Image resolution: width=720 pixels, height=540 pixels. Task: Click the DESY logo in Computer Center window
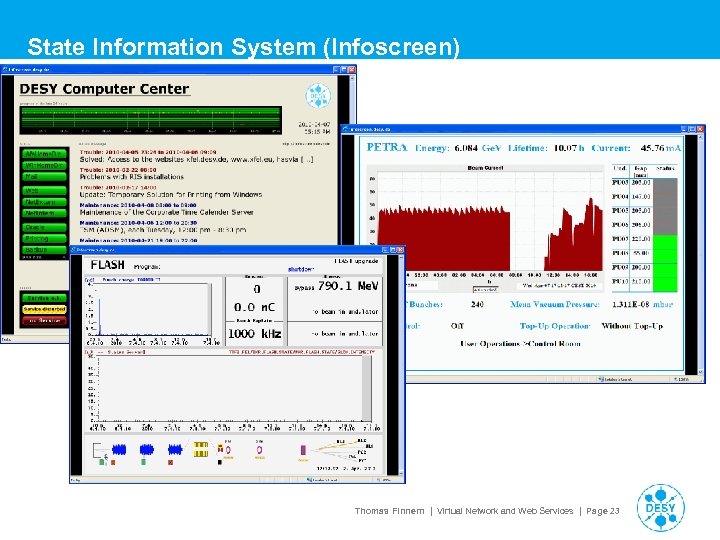click(x=318, y=96)
